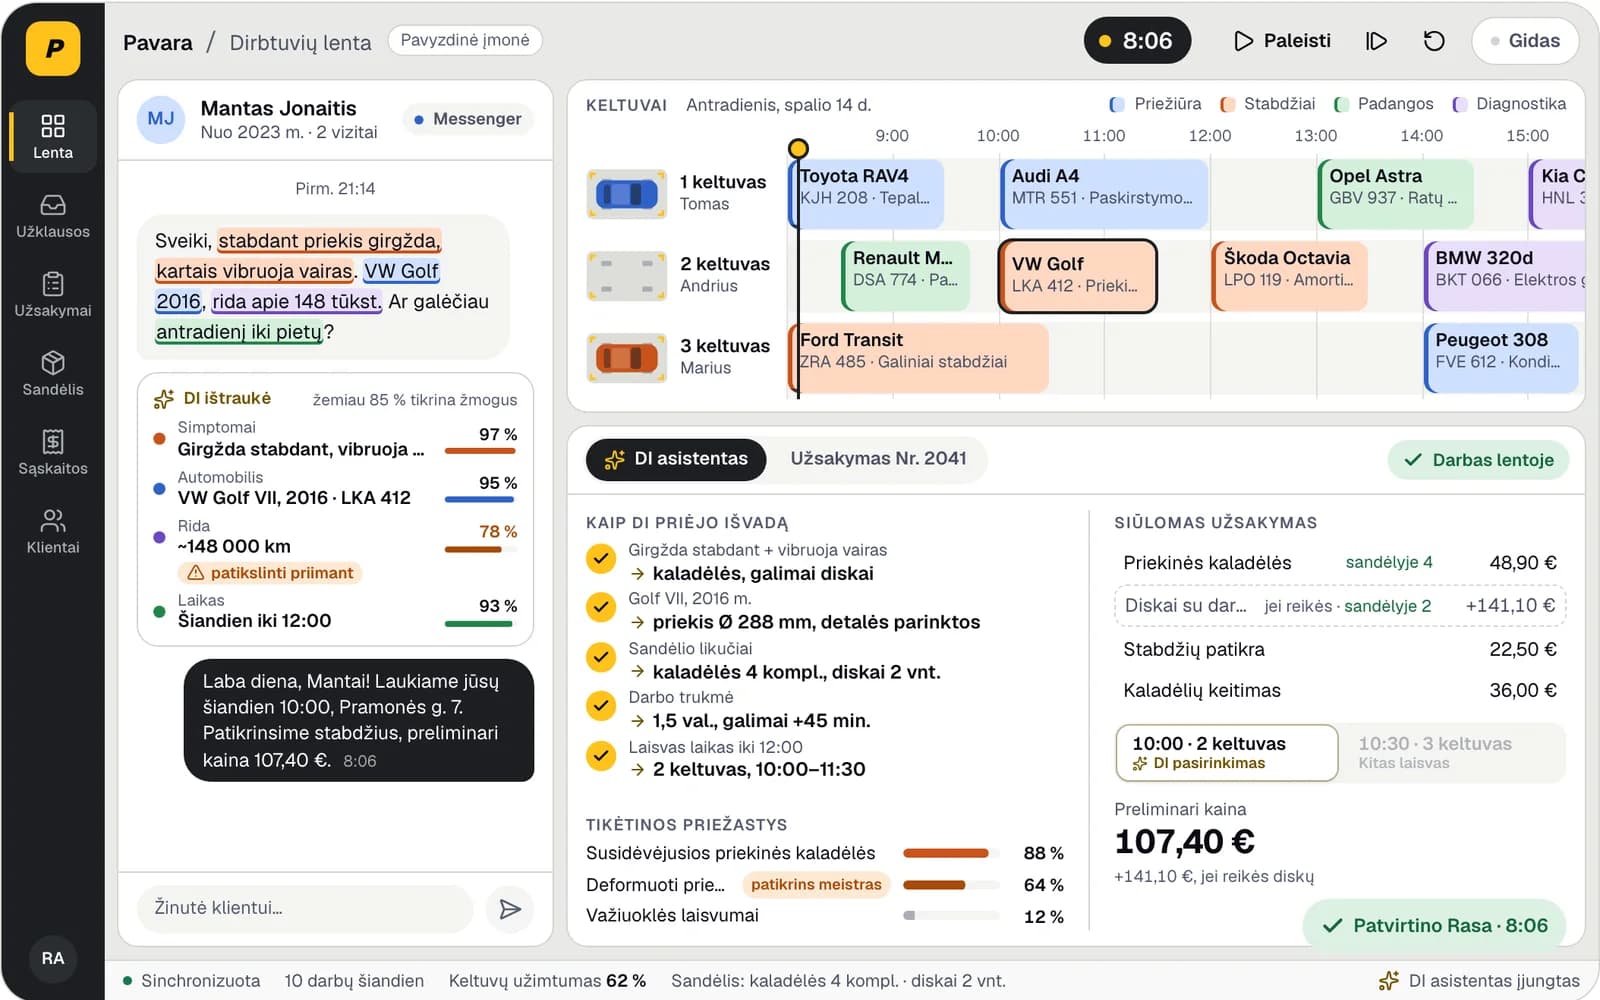Select the blue car icon for 1 keltuvas
Viewport: 1600px width, 1000px height.
(626, 193)
